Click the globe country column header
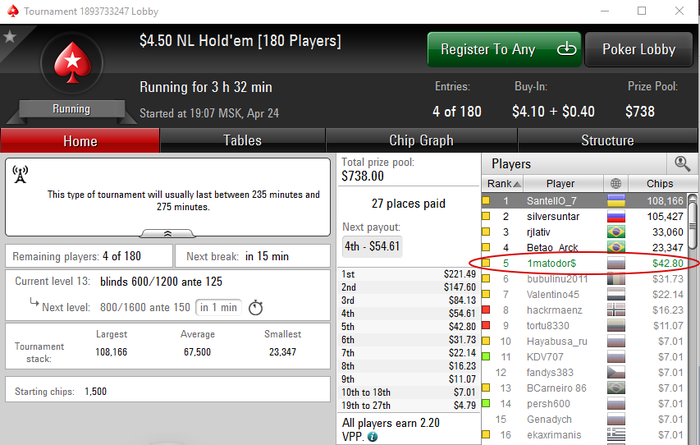700x445 pixels. (x=616, y=183)
